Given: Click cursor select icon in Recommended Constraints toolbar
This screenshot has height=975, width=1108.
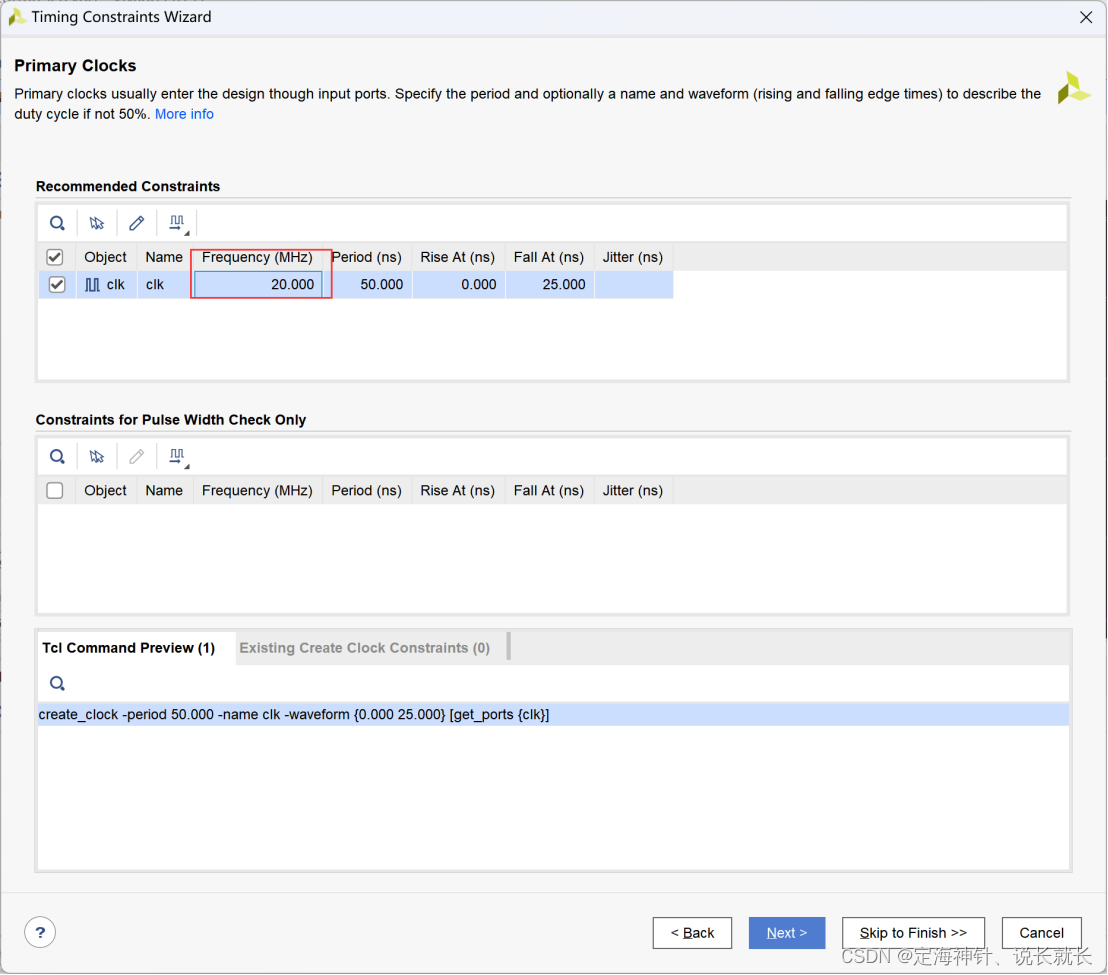Looking at the screenshot, I should (x=97, y=223).
